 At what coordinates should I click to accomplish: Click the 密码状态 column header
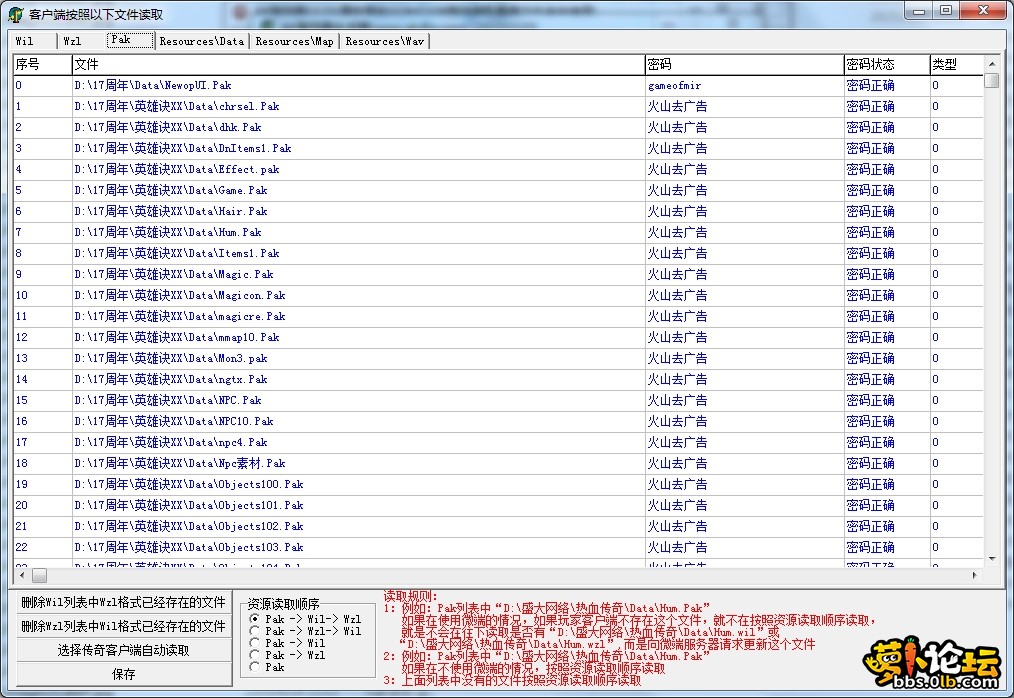[887, 64]
